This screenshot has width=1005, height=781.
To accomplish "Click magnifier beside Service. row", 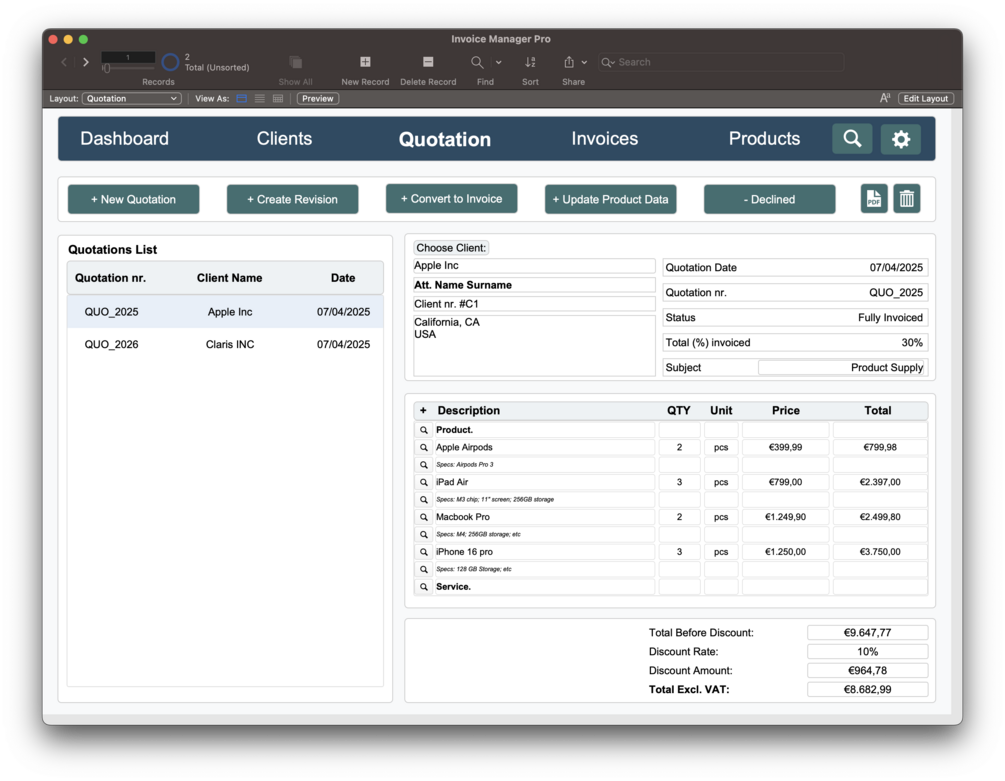I will coord(424,587).
